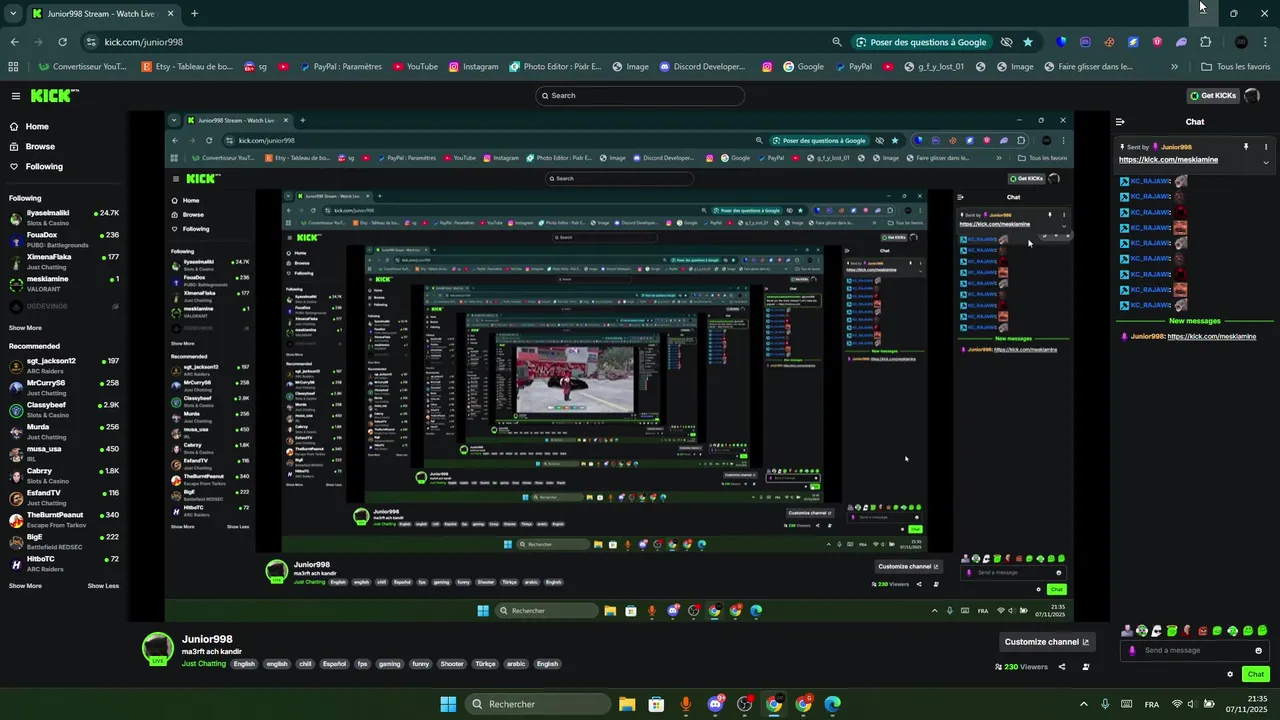This screenshot has height=720, width=1280.
Task: Open HitboTC recommended channel
Action: pos(64,563)
